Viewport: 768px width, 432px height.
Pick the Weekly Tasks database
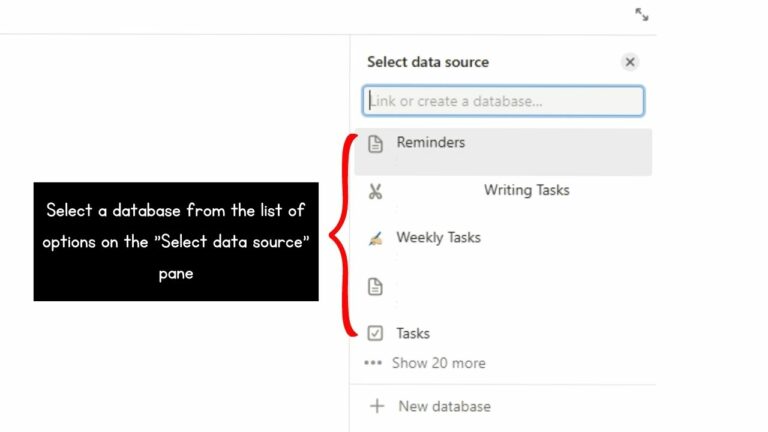[x=438, y=238]
